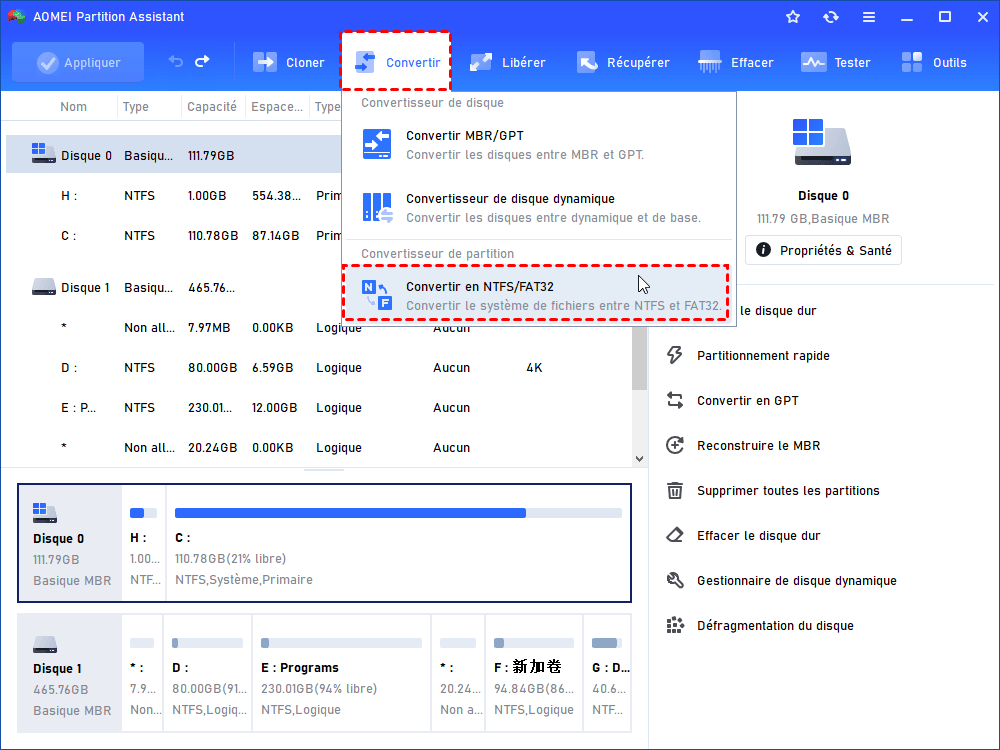Click the D: partition block on Disque 1
Image resolution: width=1000 pixels, height=750 pixels.
[208, 673]
